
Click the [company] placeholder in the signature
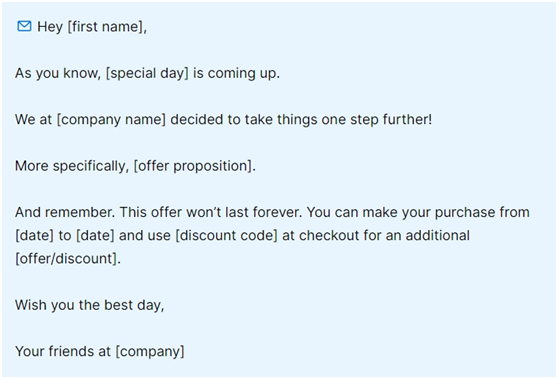(x=150, y=352)
